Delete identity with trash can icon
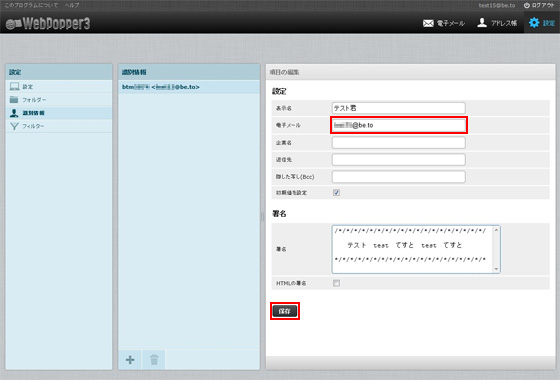 (x=154, y=360)
